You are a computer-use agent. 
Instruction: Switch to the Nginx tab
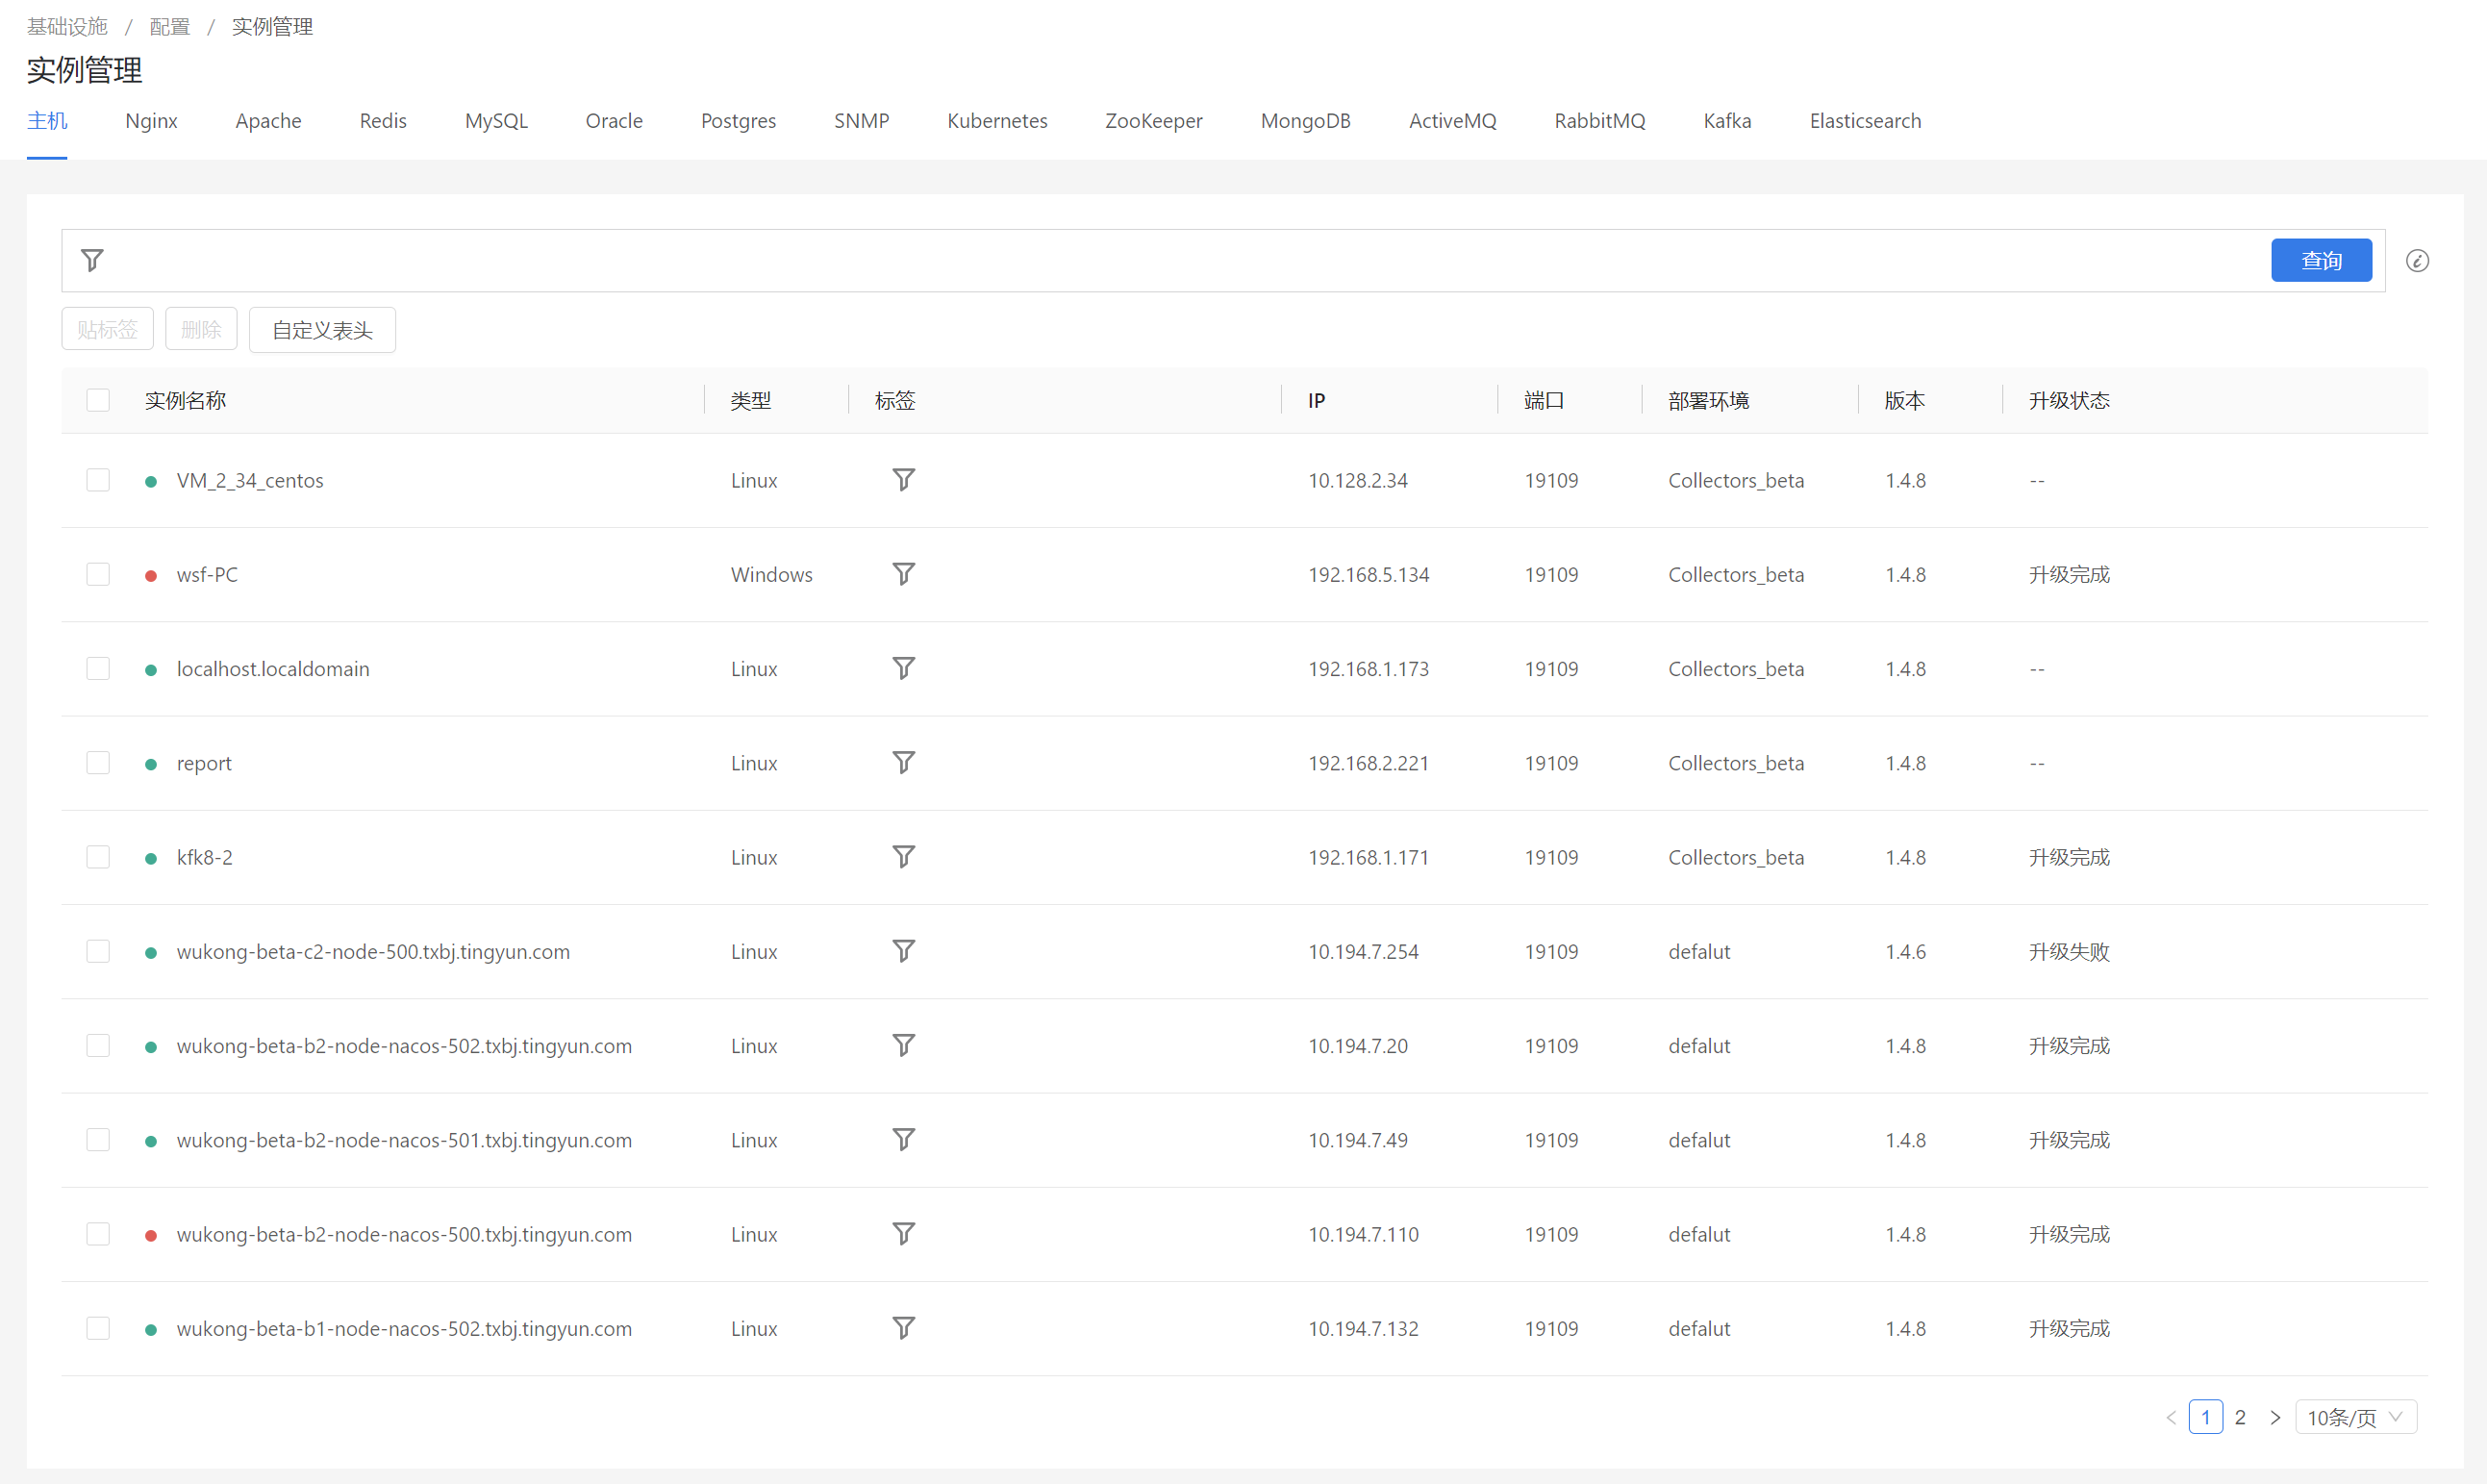click(x=151, y=121)
